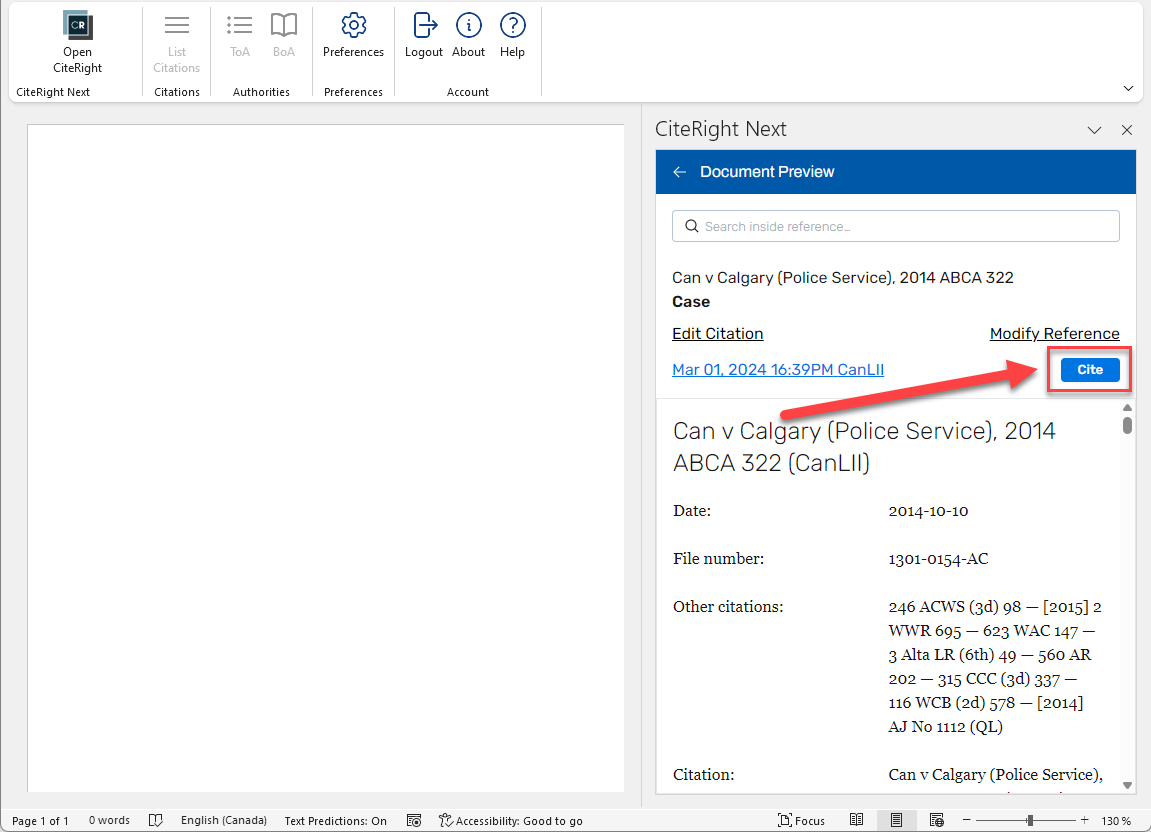Click the zoom in plus button
Screen dimensions: 1151x832
1084,820
